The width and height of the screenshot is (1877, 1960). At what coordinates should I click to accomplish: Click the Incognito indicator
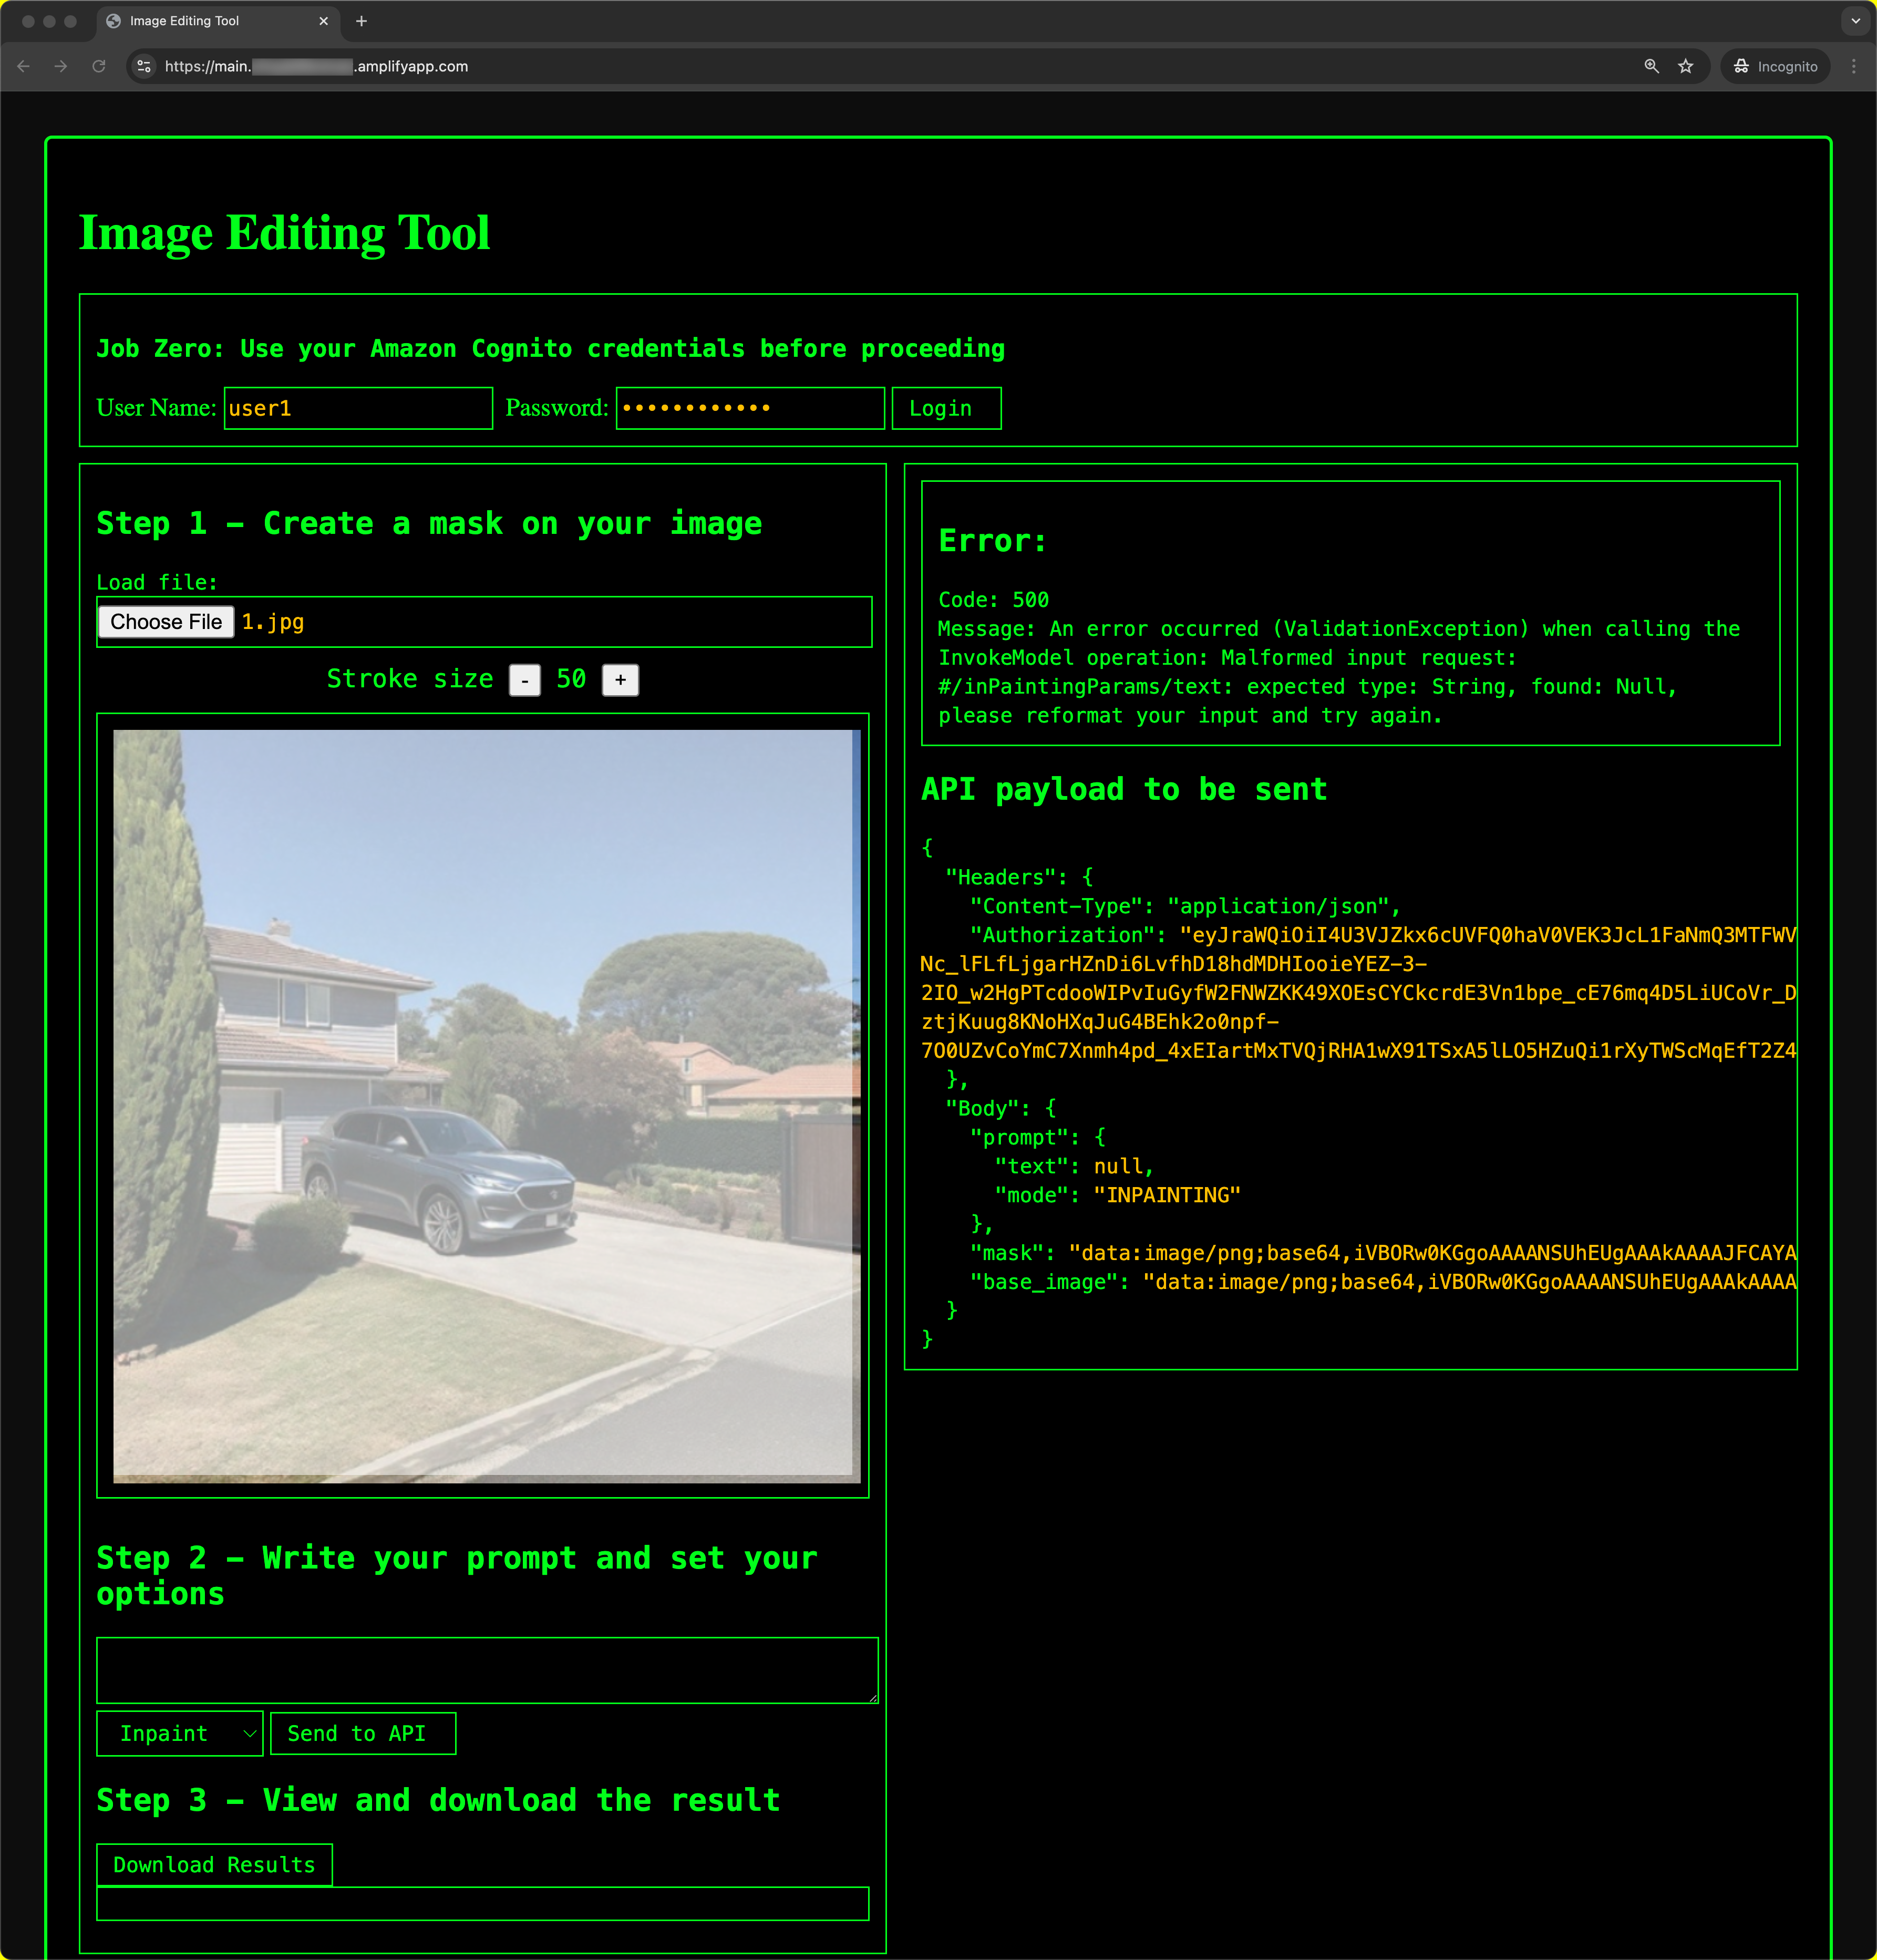pos(1775,66)
